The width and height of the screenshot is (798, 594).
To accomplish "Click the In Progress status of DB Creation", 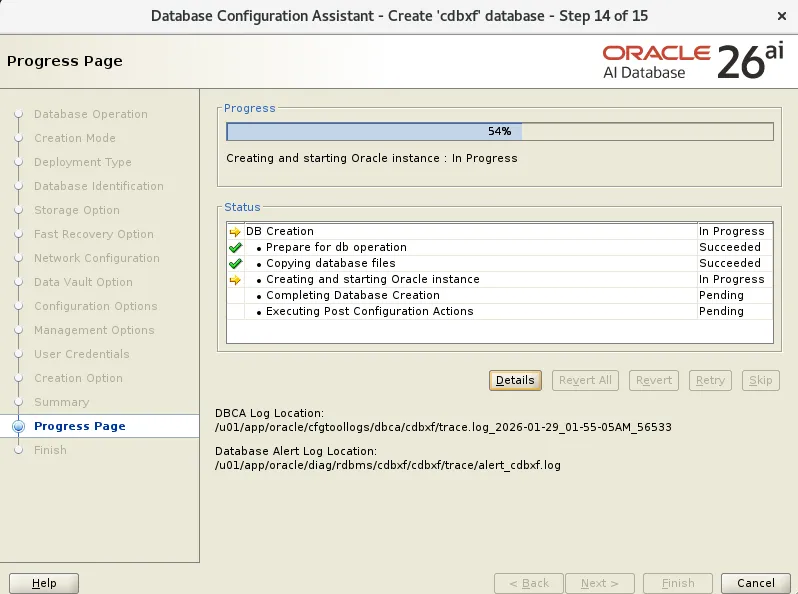I will [x=731, y=231].
